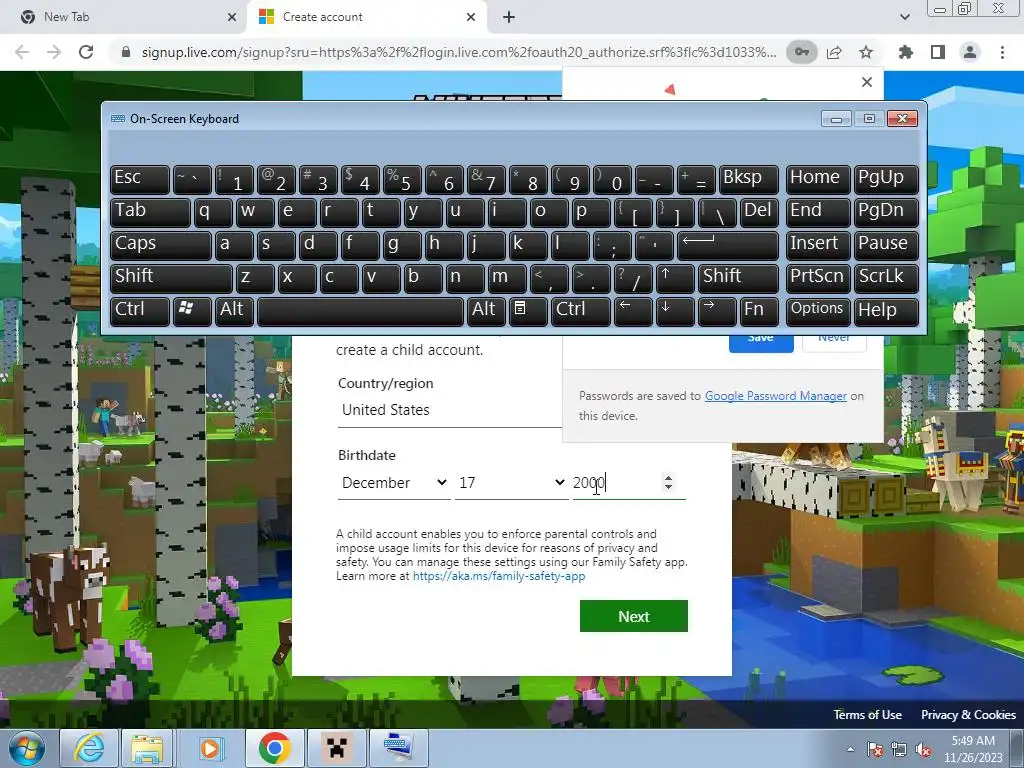Click Save in the password popup
The width and height of the screenshot is (1024, 768).
[x=761, y=342]
